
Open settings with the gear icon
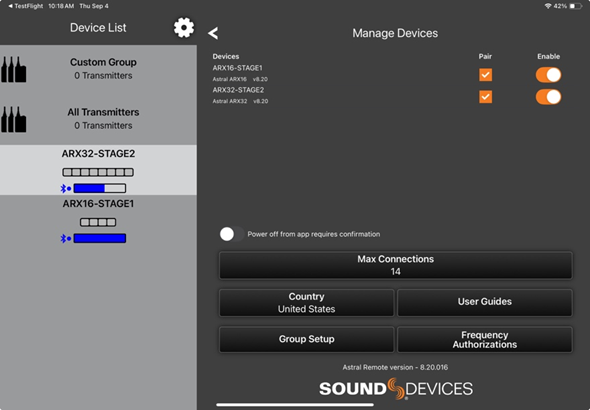(184, 27)
